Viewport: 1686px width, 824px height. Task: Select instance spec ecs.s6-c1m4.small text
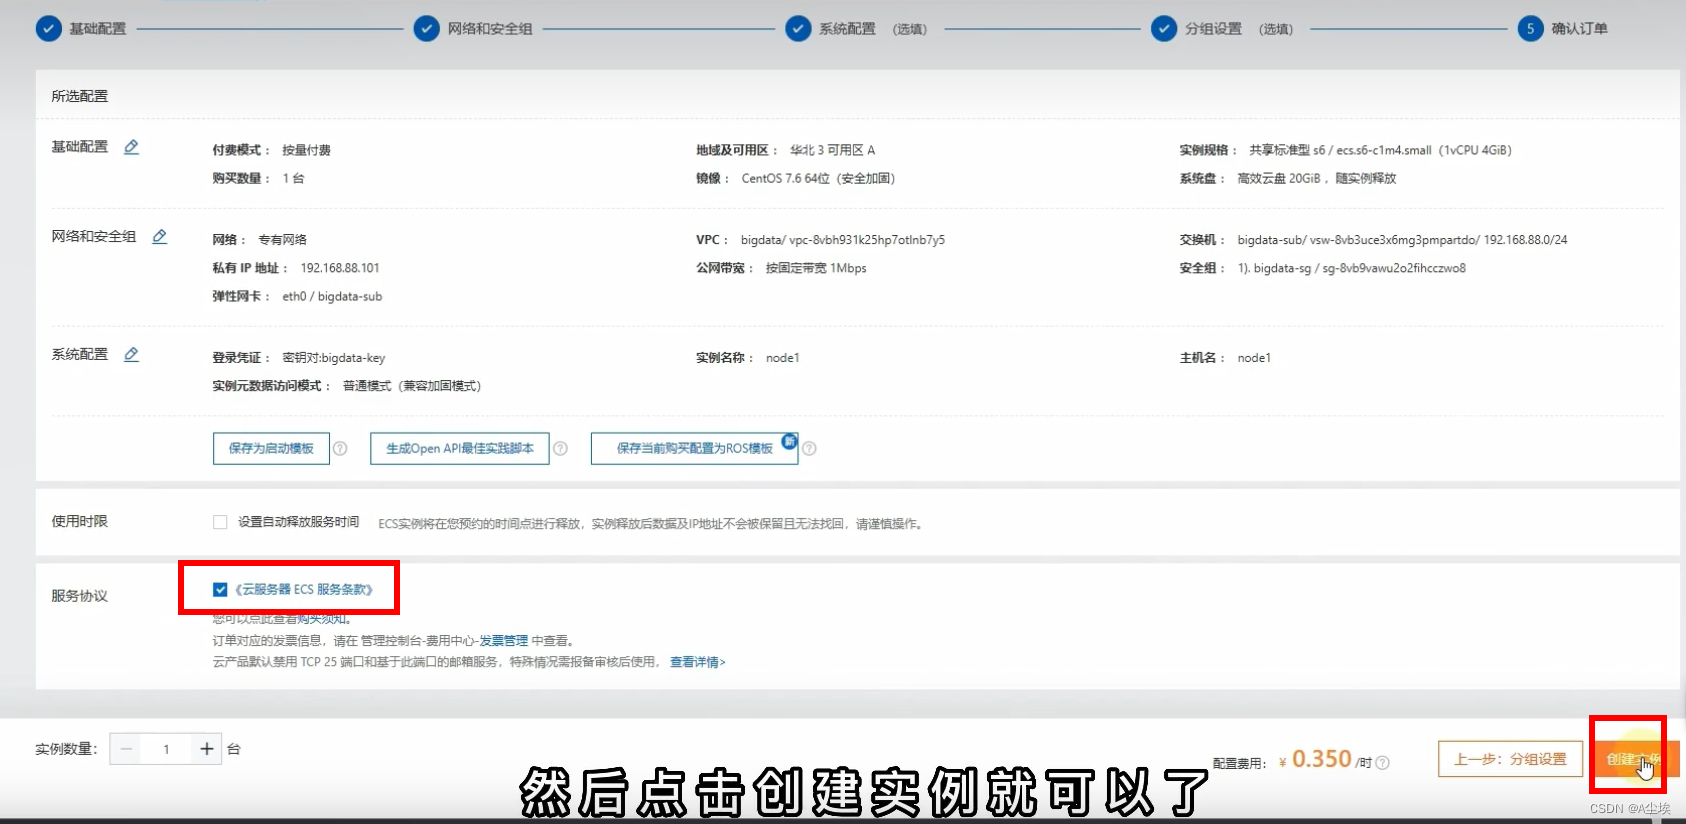coord(1384,151)
